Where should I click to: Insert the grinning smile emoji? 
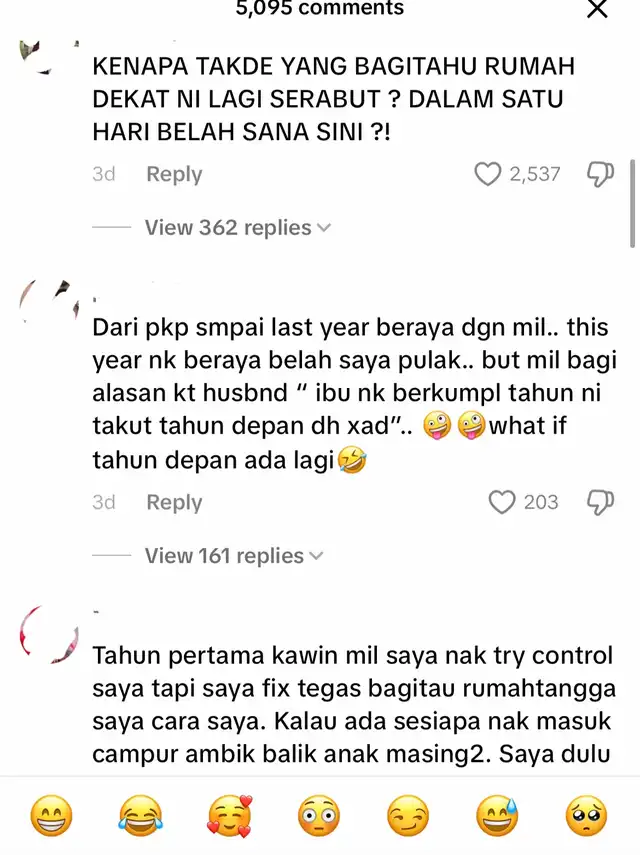(51, 816)
